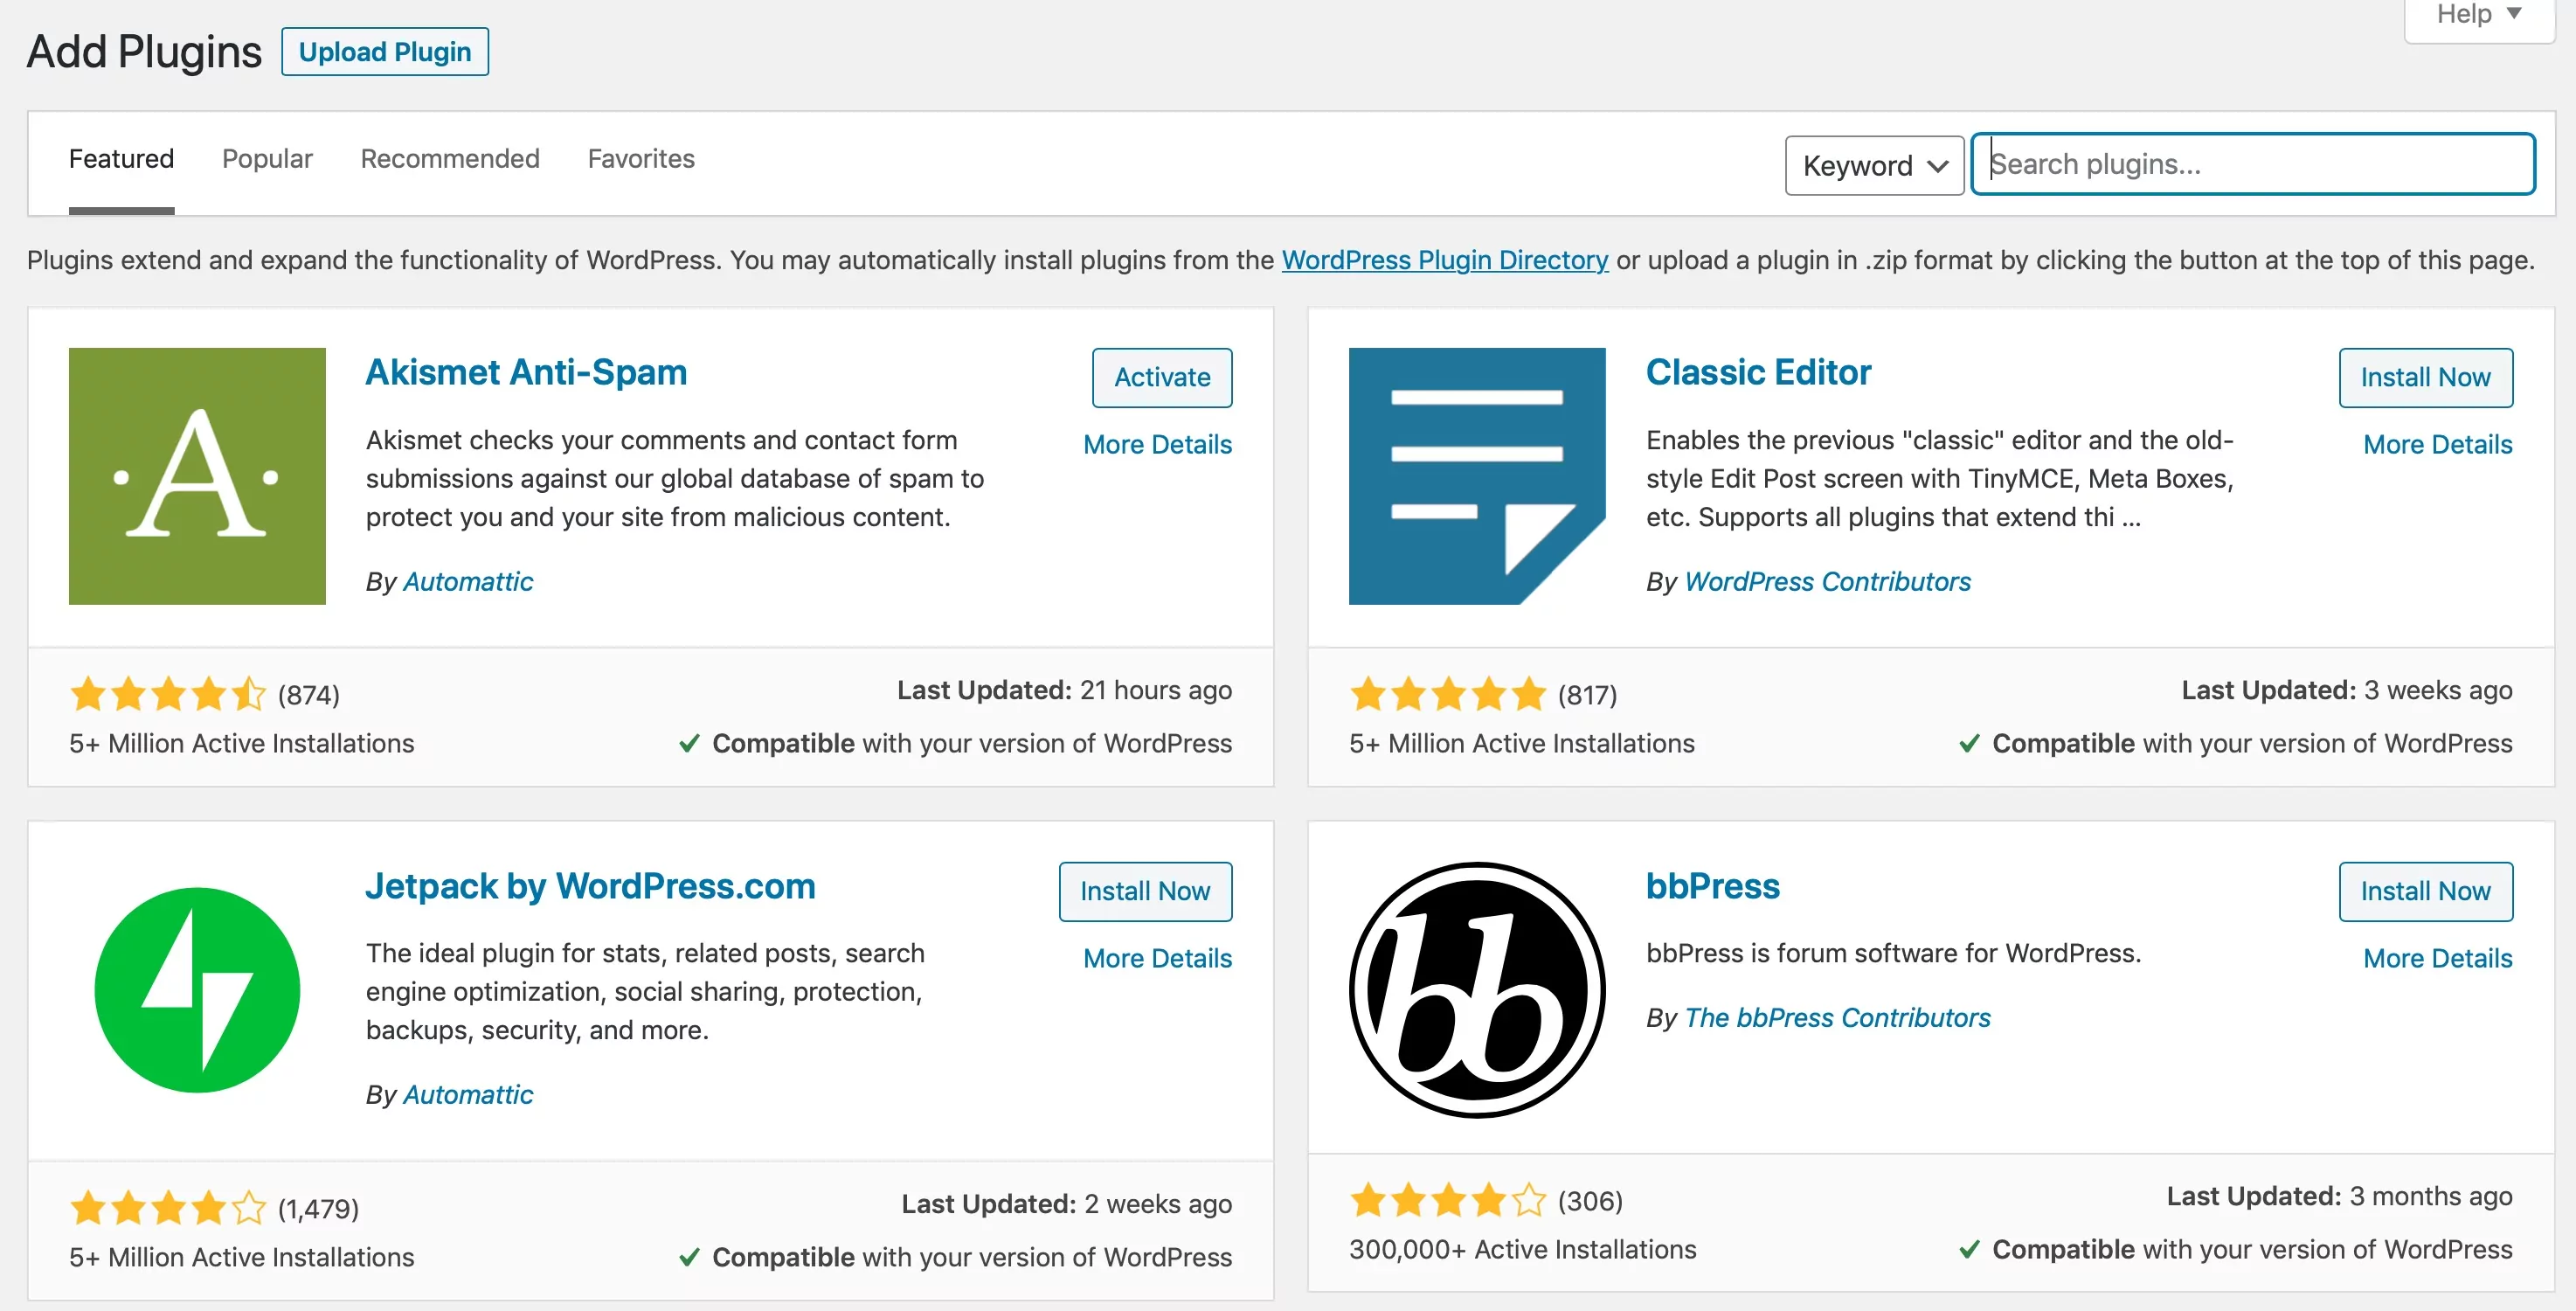Click the Jetpack star rating
Image resolution: width=2576 pixels, height=1311 pixels.
(168, 1208)
